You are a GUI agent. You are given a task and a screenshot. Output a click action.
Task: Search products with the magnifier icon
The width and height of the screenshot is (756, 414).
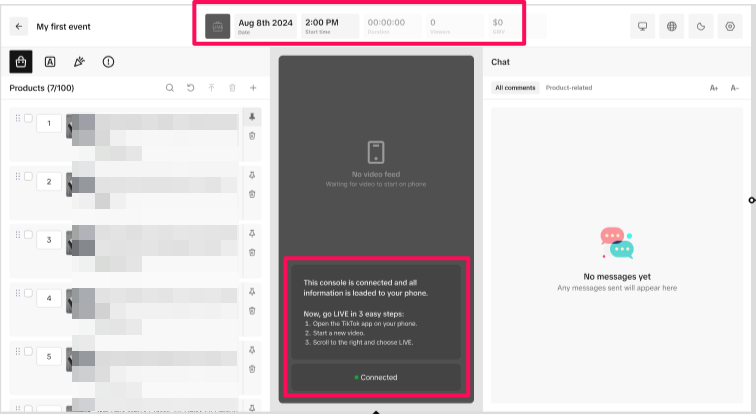170,88
